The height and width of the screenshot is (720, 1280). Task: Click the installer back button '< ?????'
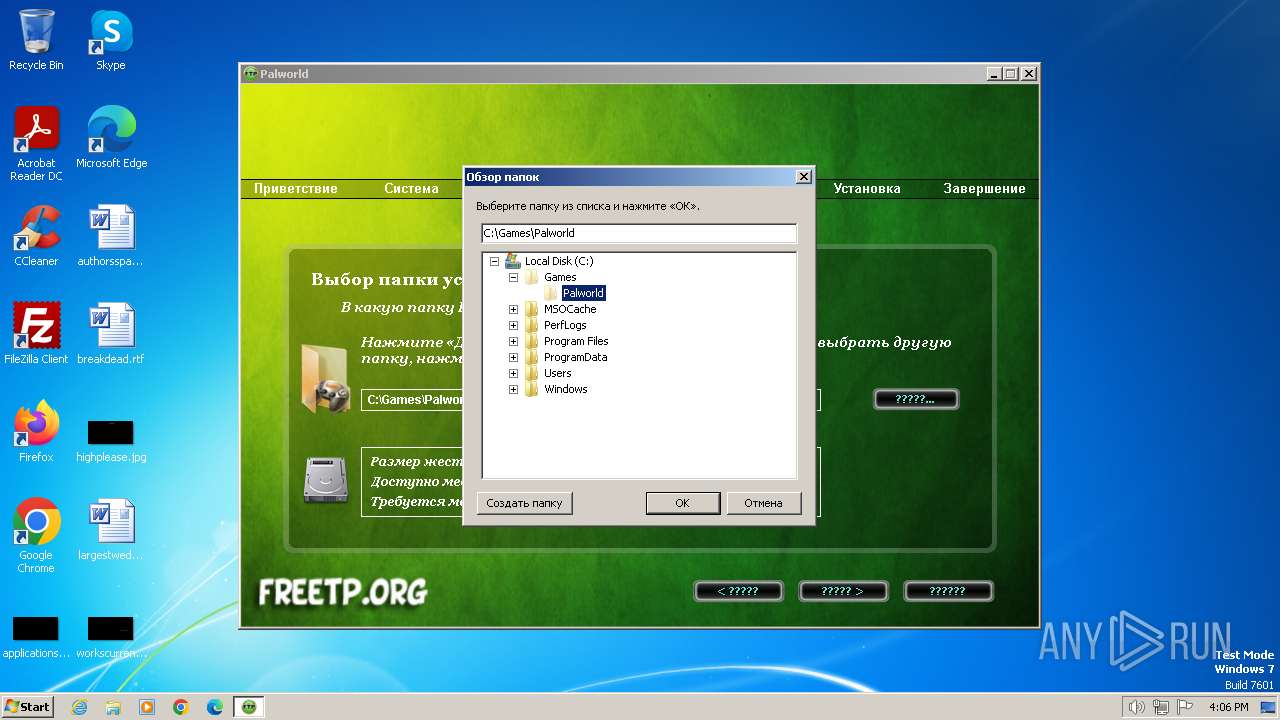tap(738, 591)
